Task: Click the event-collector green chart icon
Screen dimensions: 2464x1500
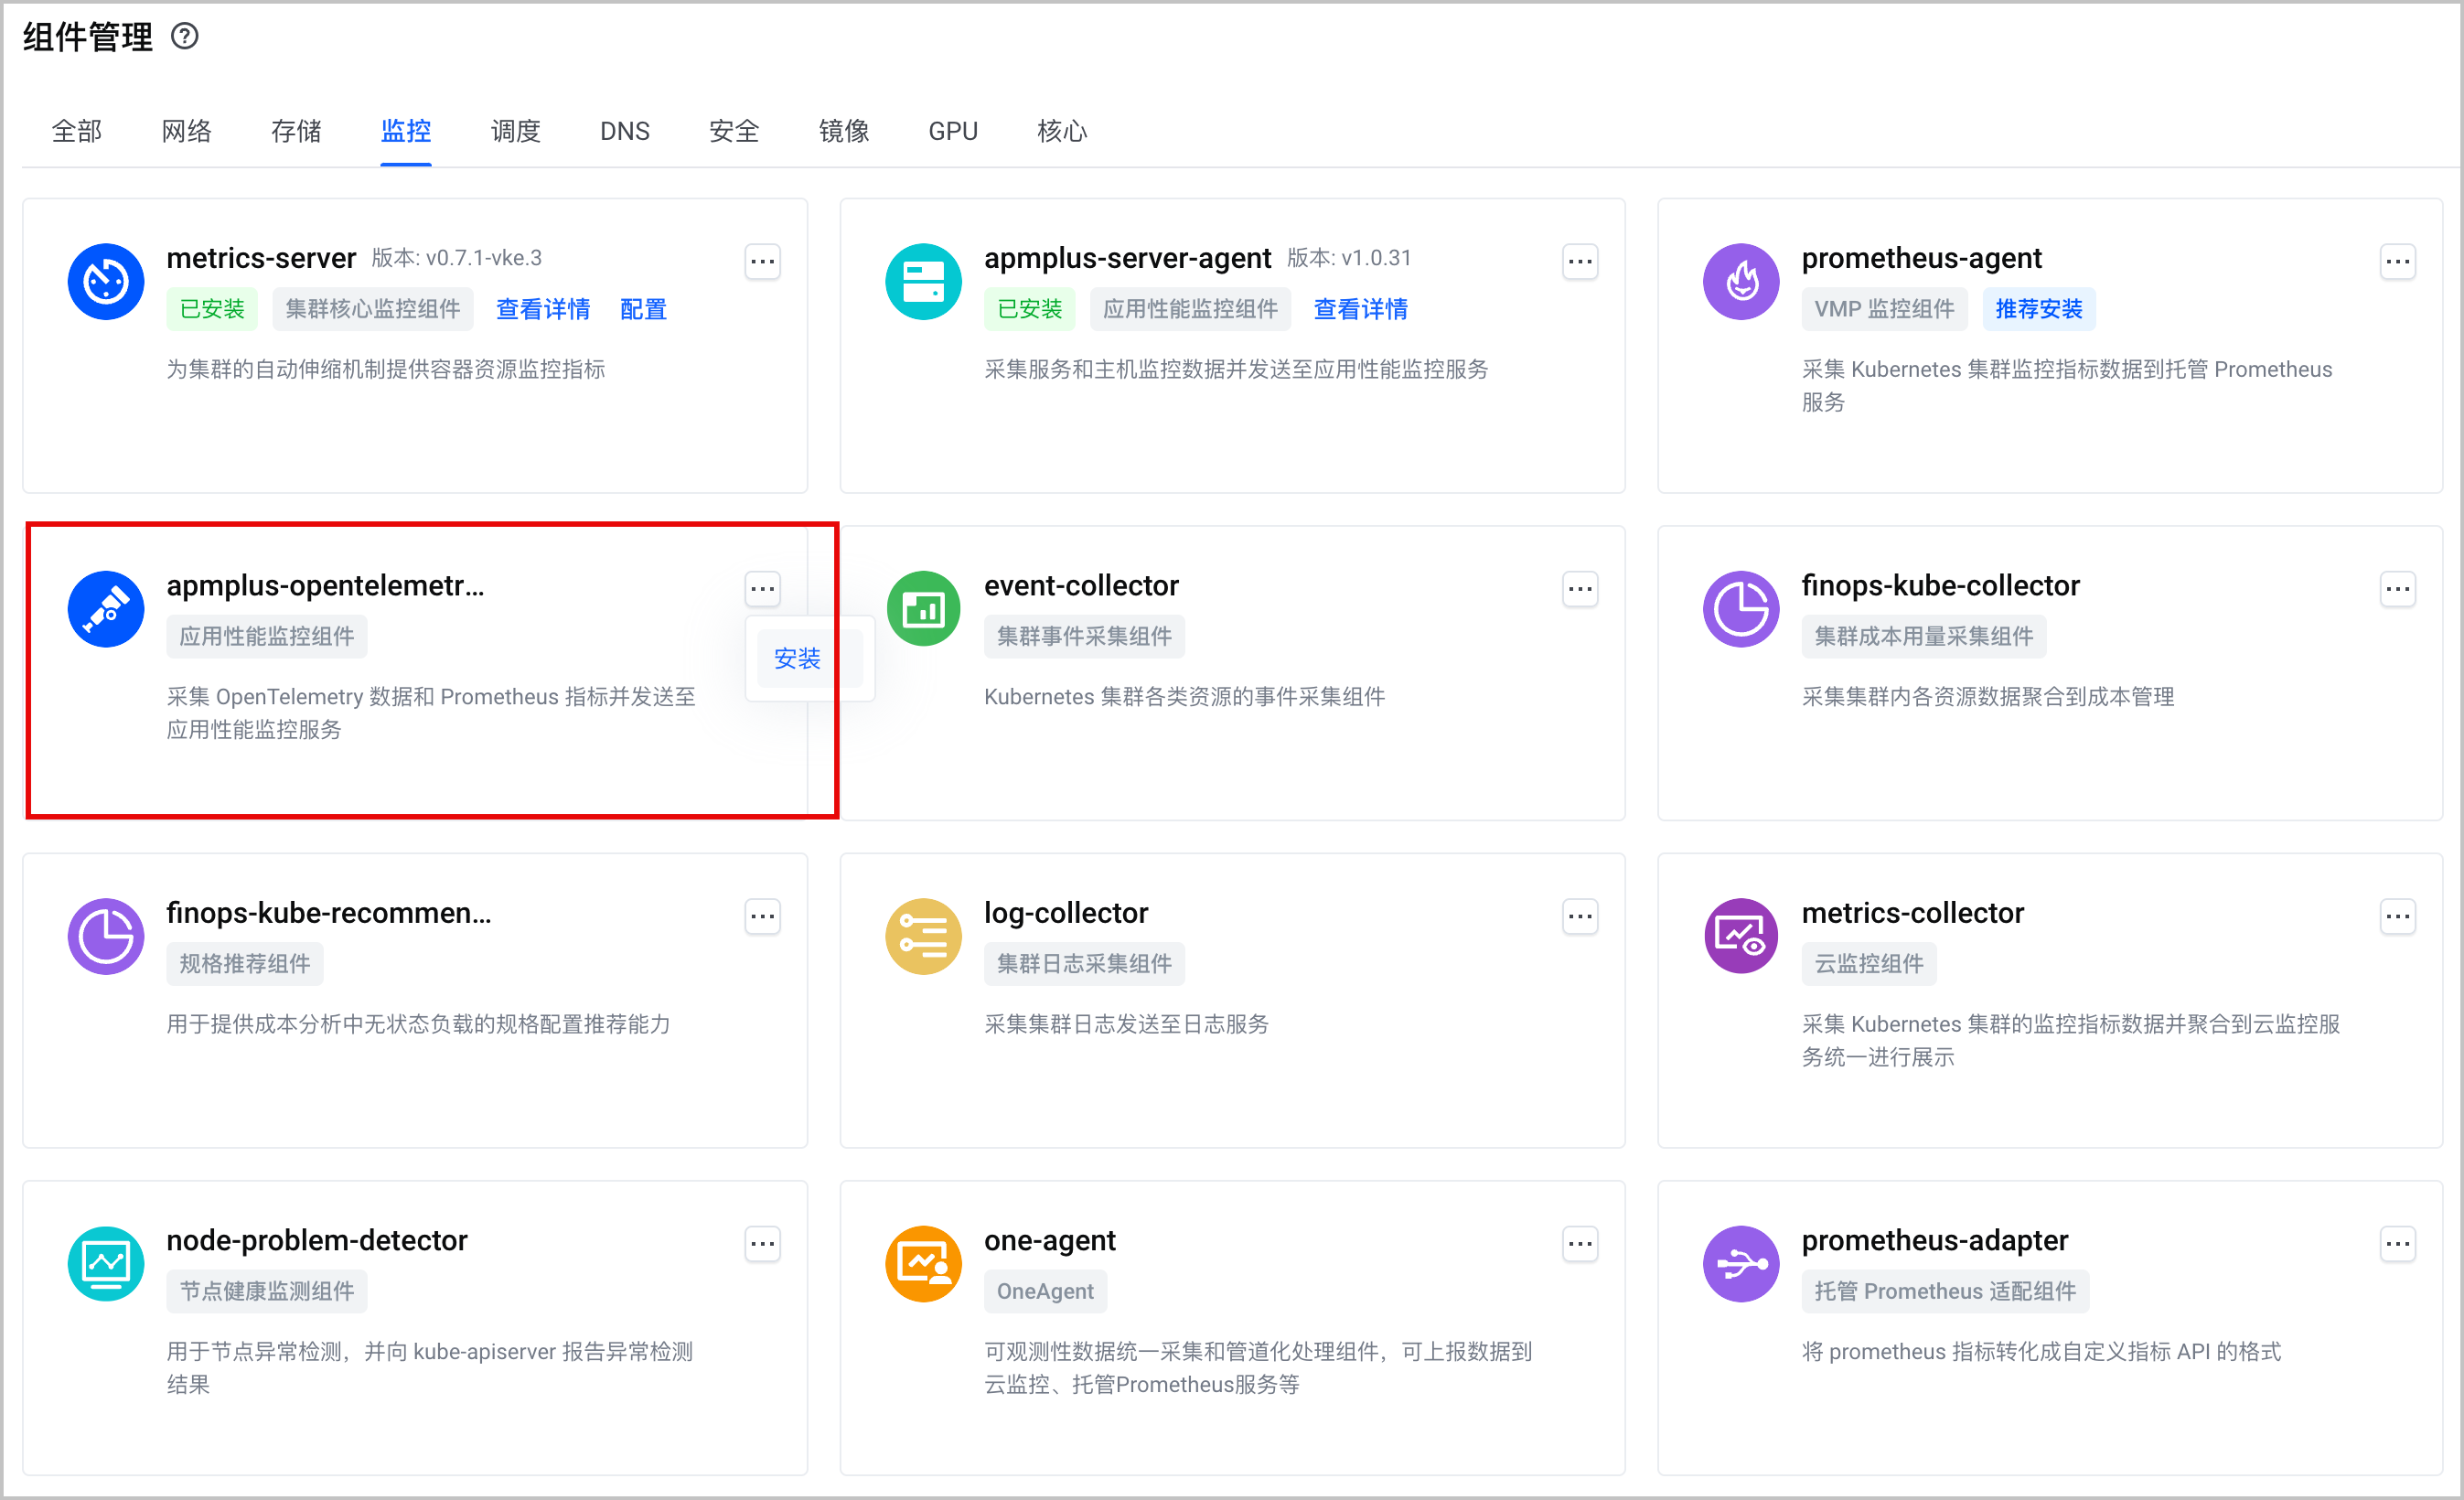Action: click(923, 609)
